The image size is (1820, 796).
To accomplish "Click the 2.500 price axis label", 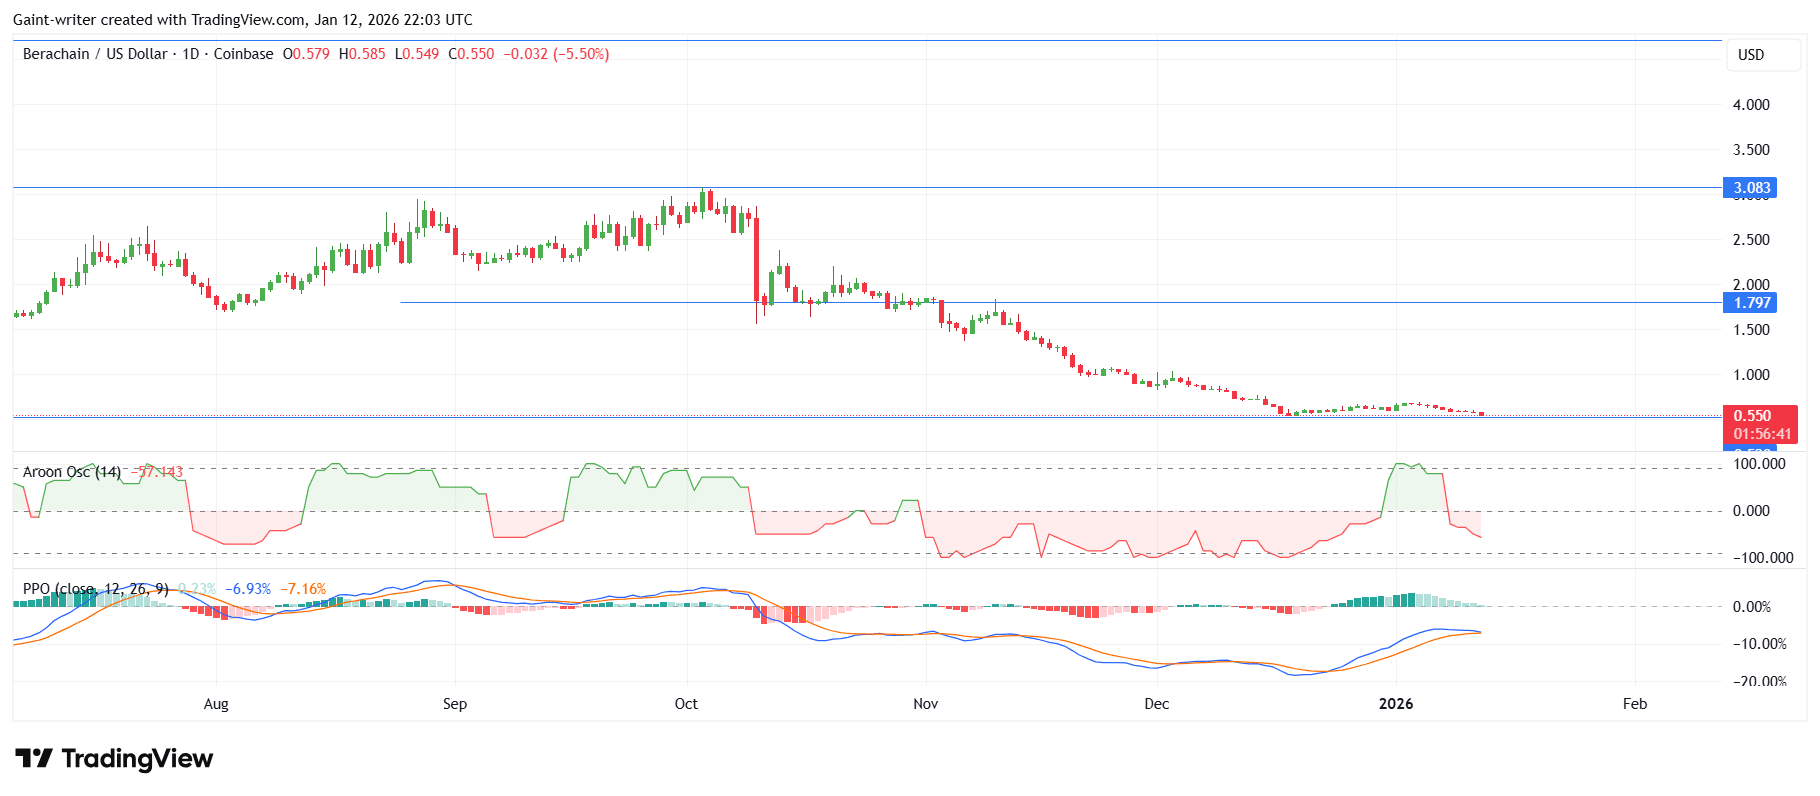I will coord(1751,240).
